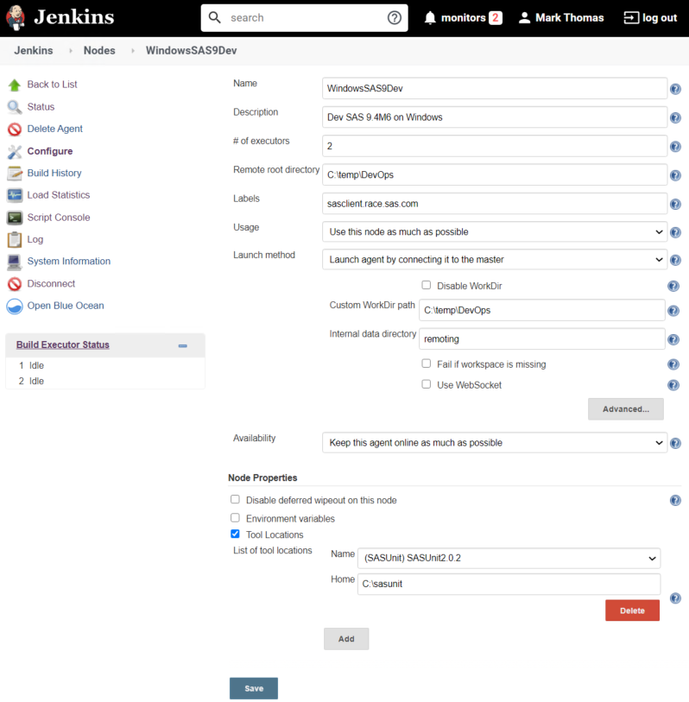The width and height of the screenshot is (689, 702).
Task: Open the tool Name SASUnit dropdown
Action: (x=509, y=558)
